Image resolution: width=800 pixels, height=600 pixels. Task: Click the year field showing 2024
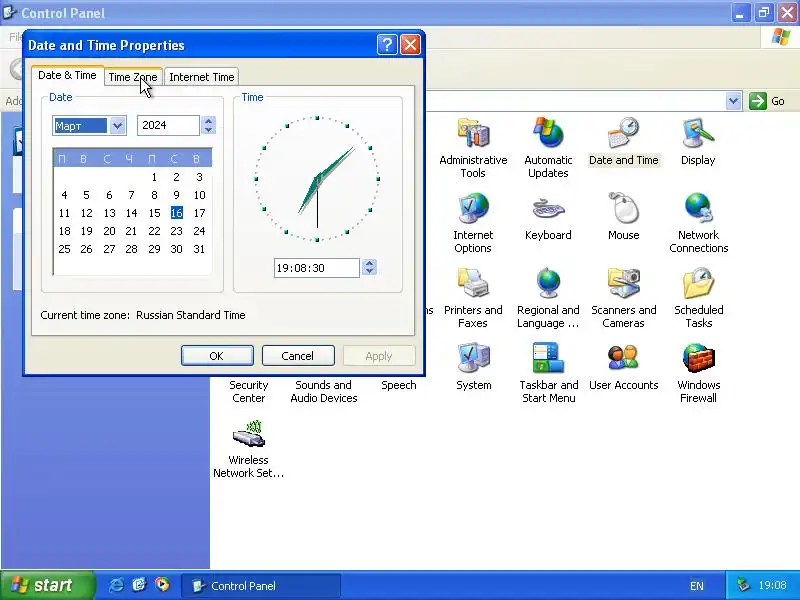[168, 126]
